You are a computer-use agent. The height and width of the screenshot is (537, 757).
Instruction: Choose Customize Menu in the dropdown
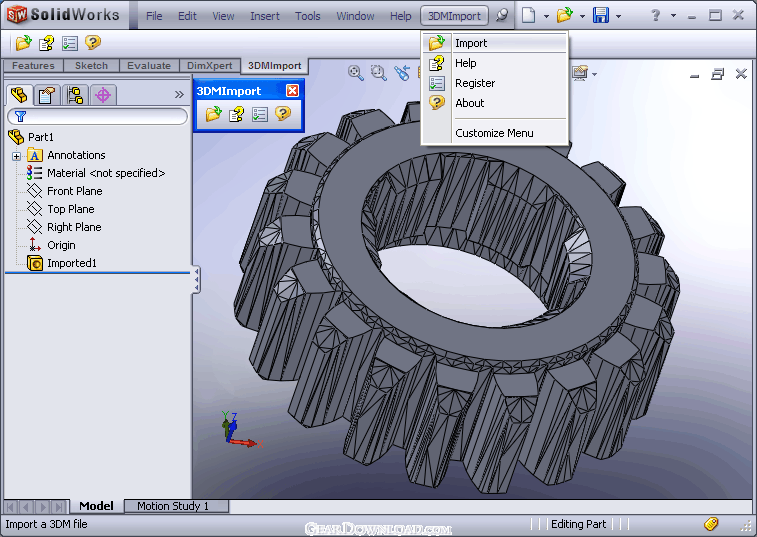[494, 133]
